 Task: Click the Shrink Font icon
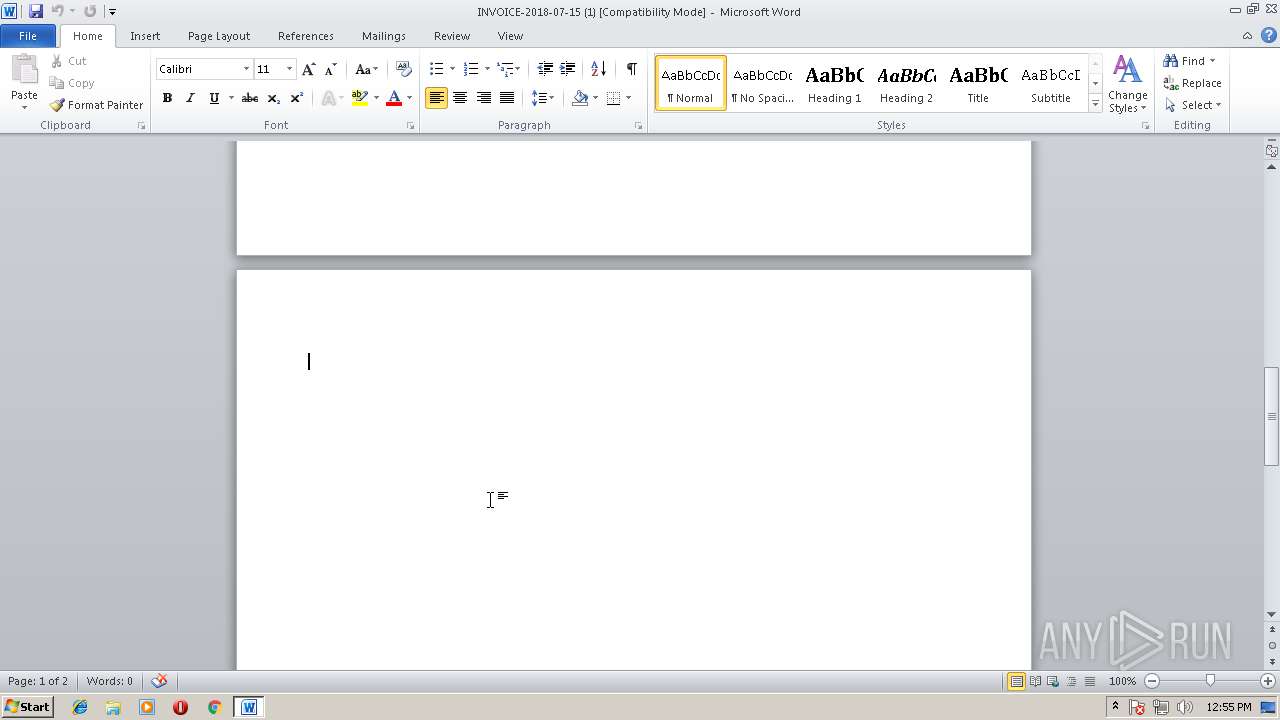coord(330,69)
